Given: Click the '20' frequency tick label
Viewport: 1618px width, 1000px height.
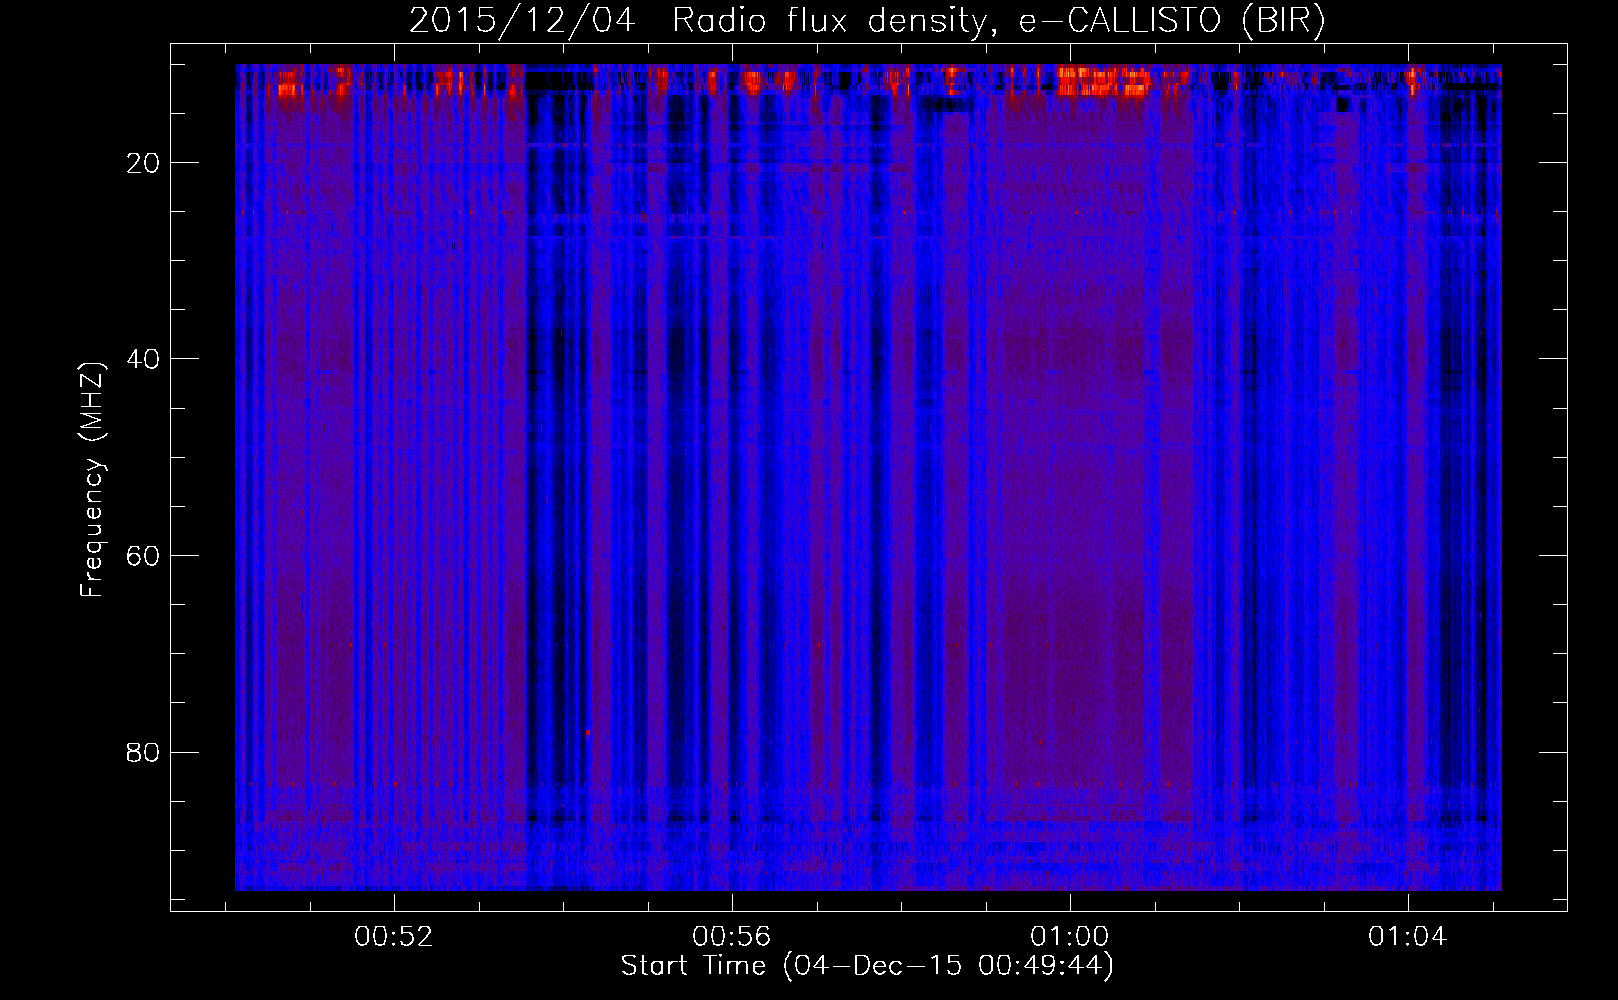Looking at the screenshot, I should [144, 163].
